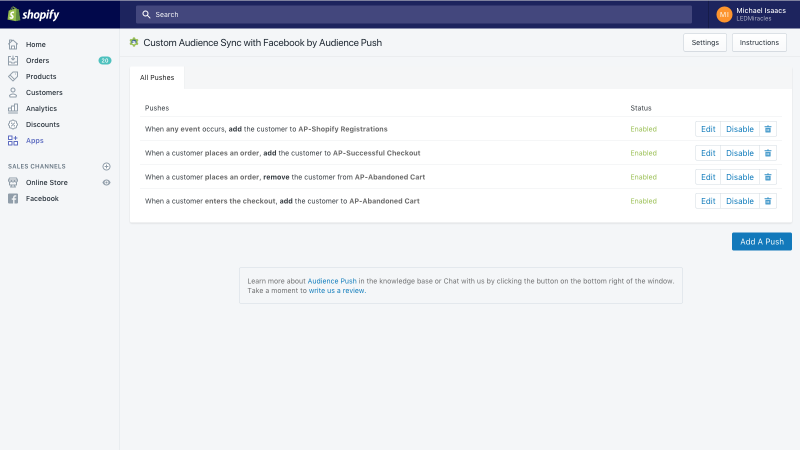
Task: Click the Online Store storefront icon
Action: [x=13, y=182]
